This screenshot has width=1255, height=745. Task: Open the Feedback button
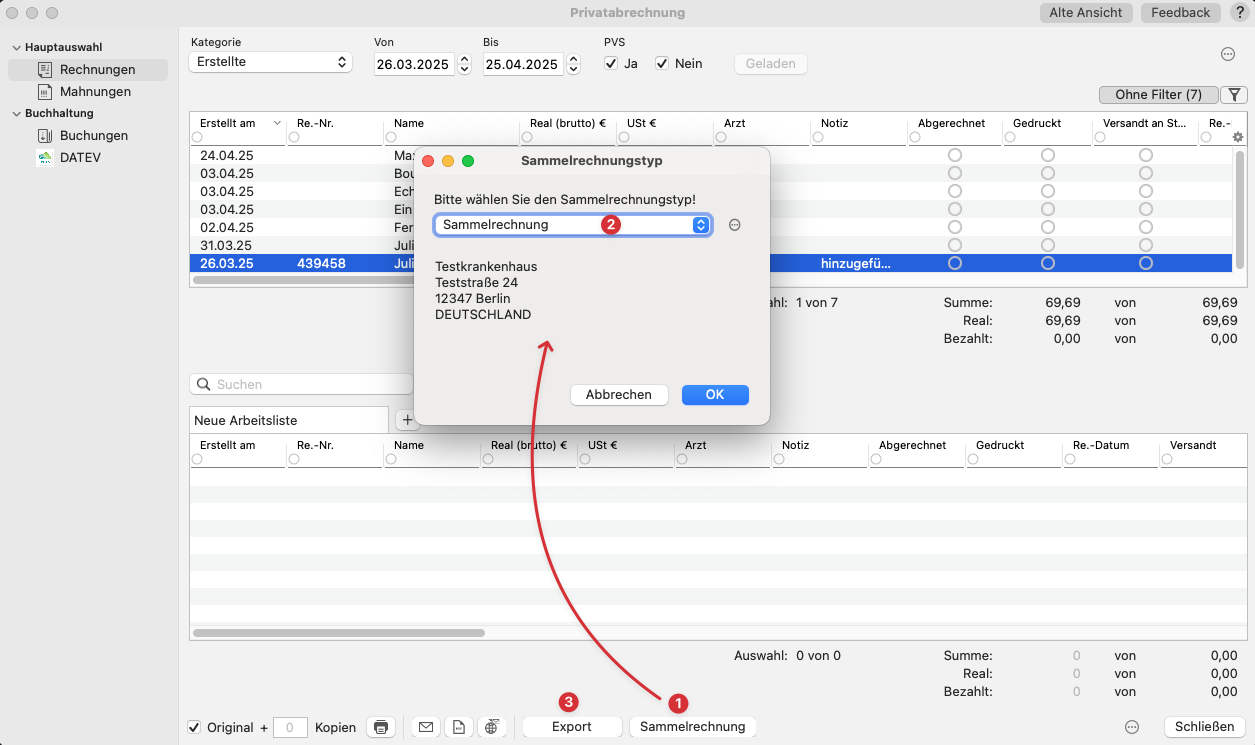(x=1180, y=13)
